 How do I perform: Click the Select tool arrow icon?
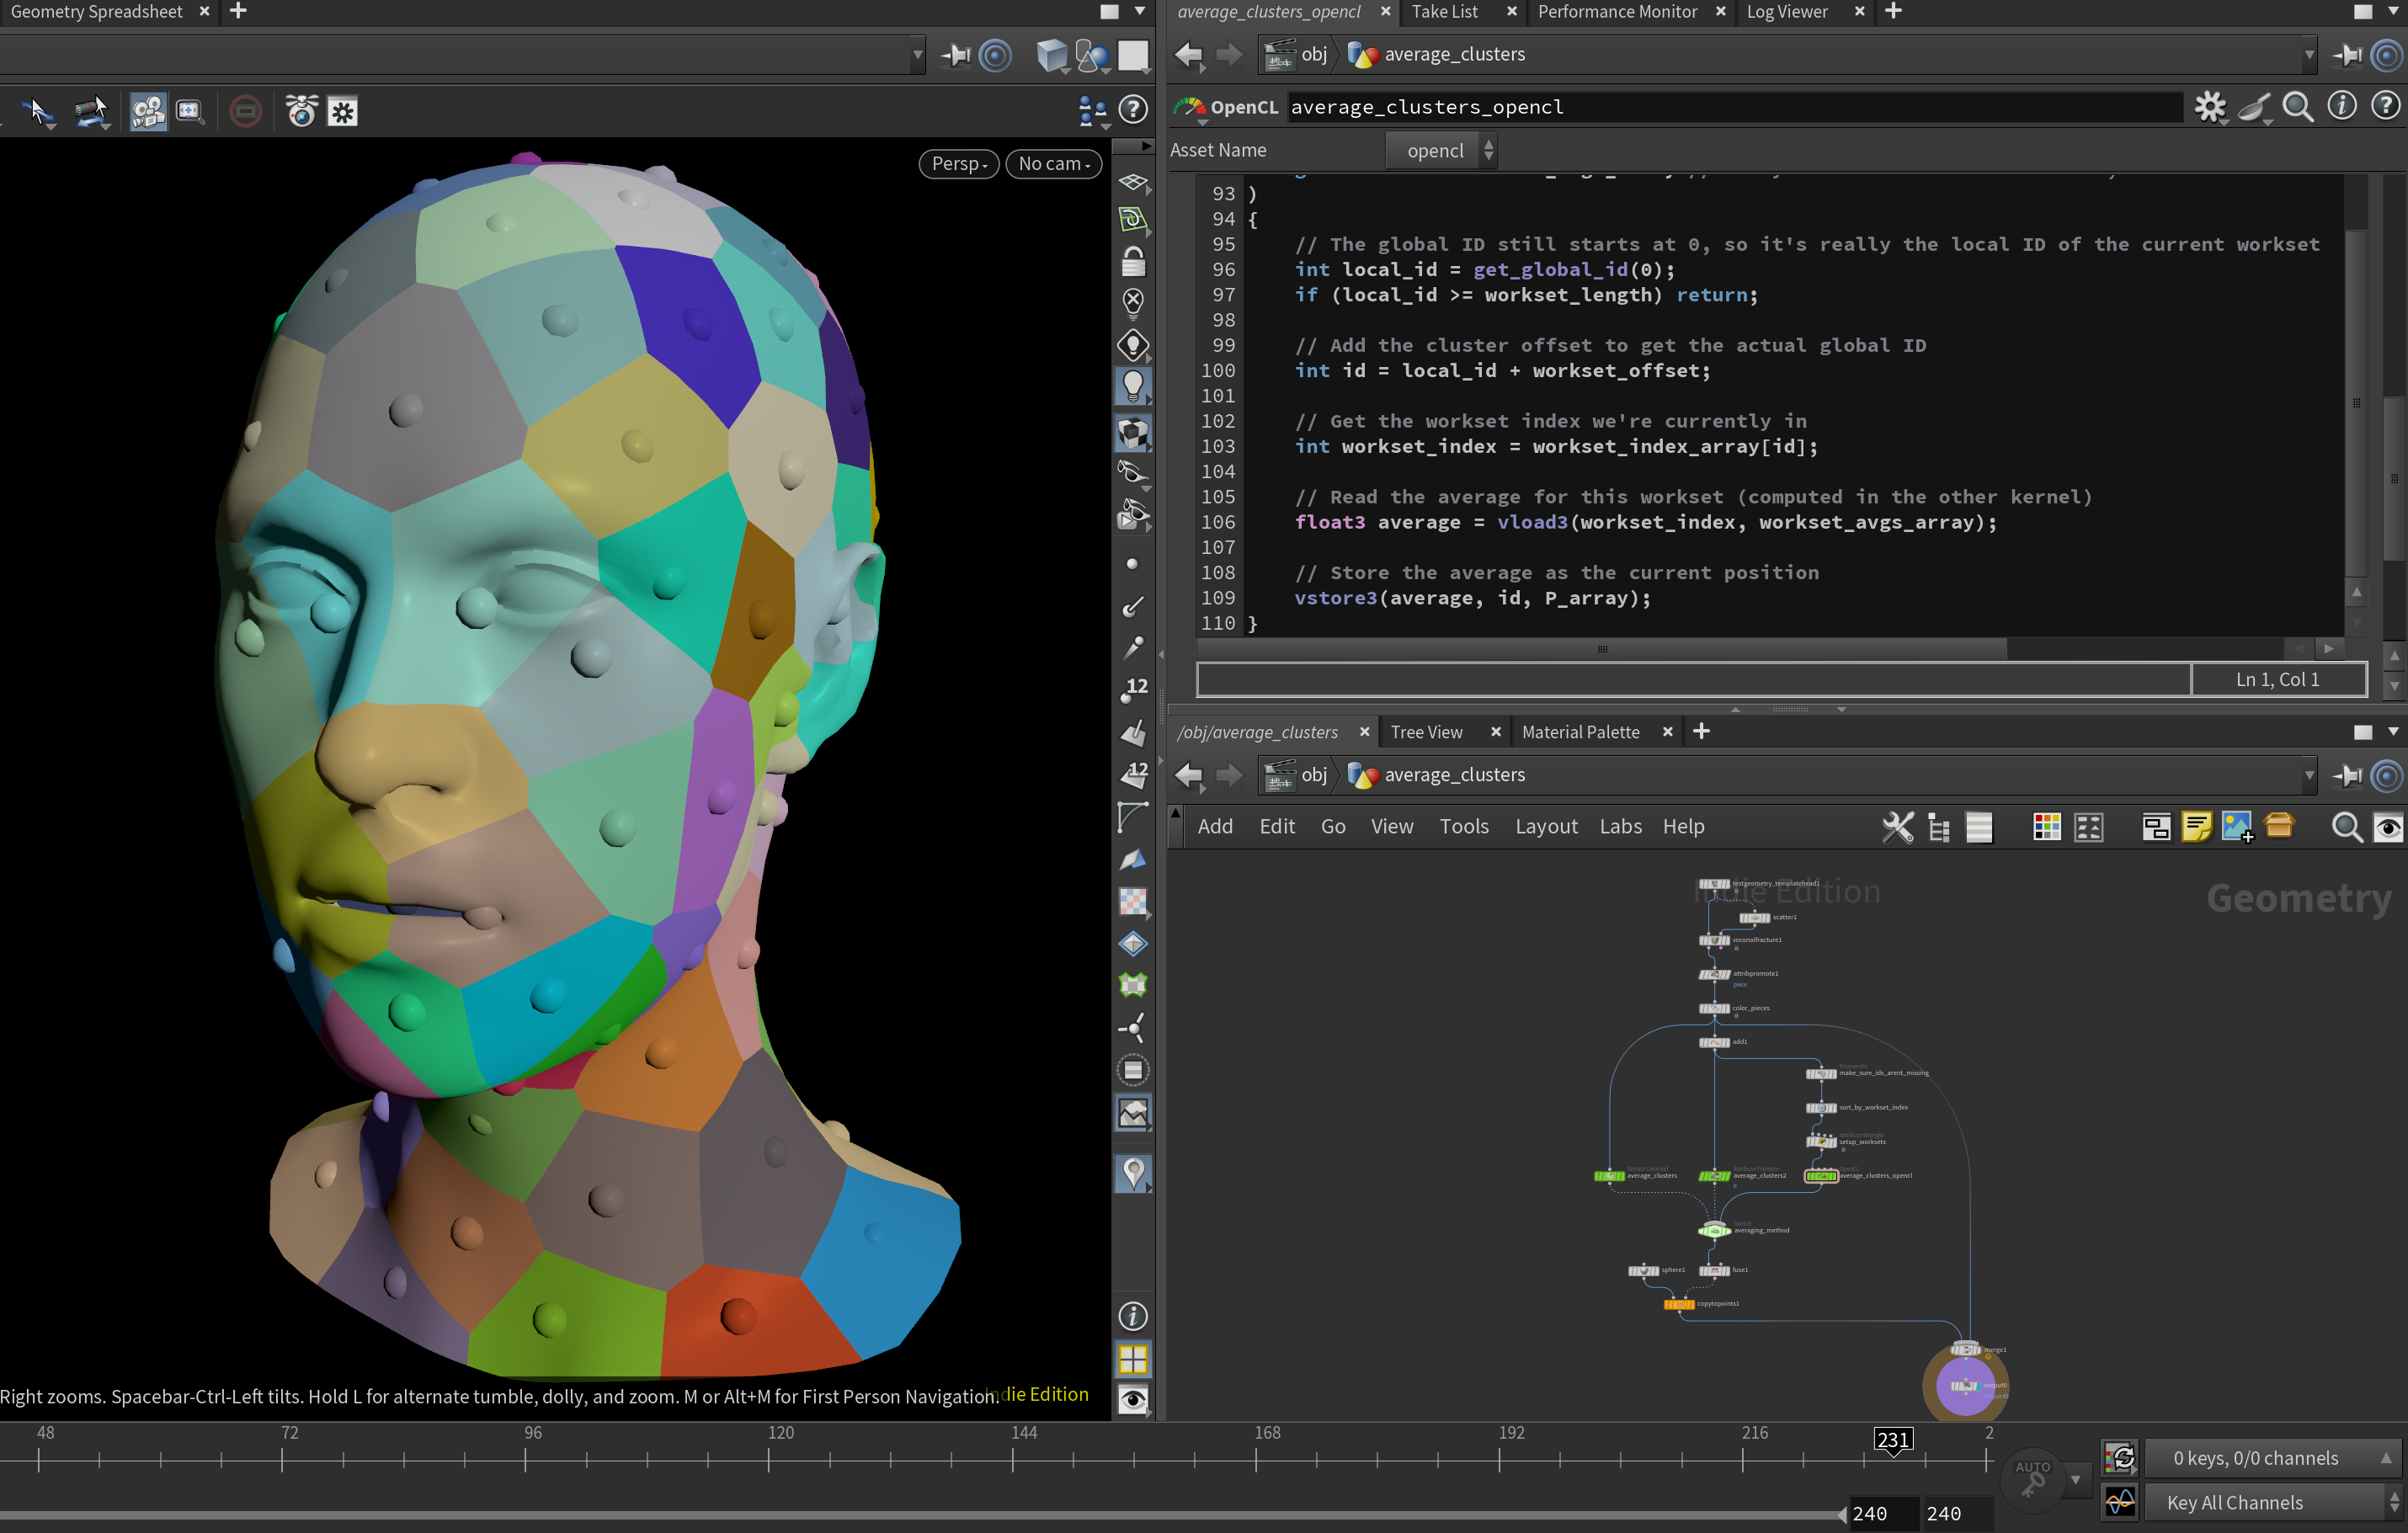pyautogui.click(x=39, y=111)
